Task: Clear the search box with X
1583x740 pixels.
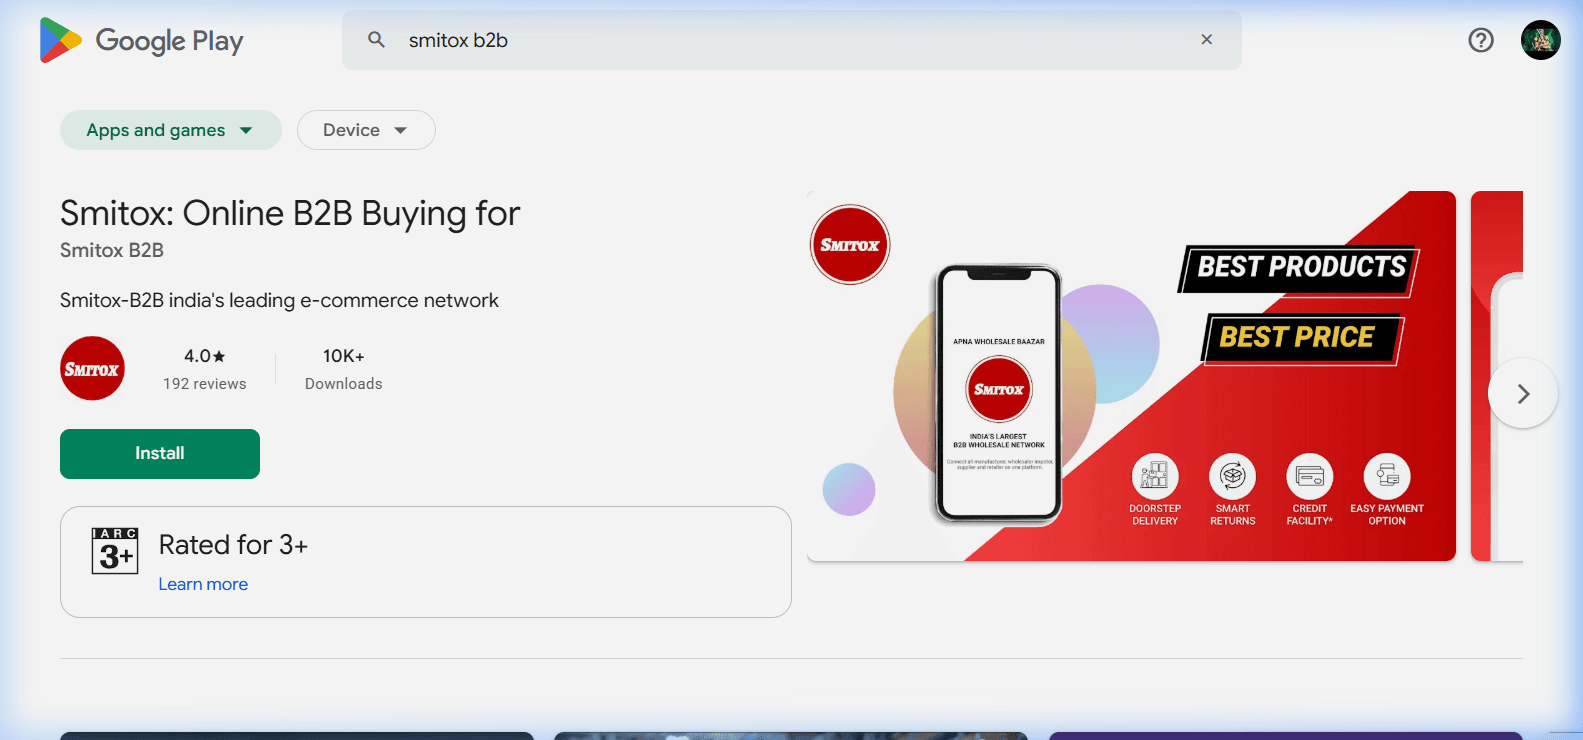Action: (1207, 40)
